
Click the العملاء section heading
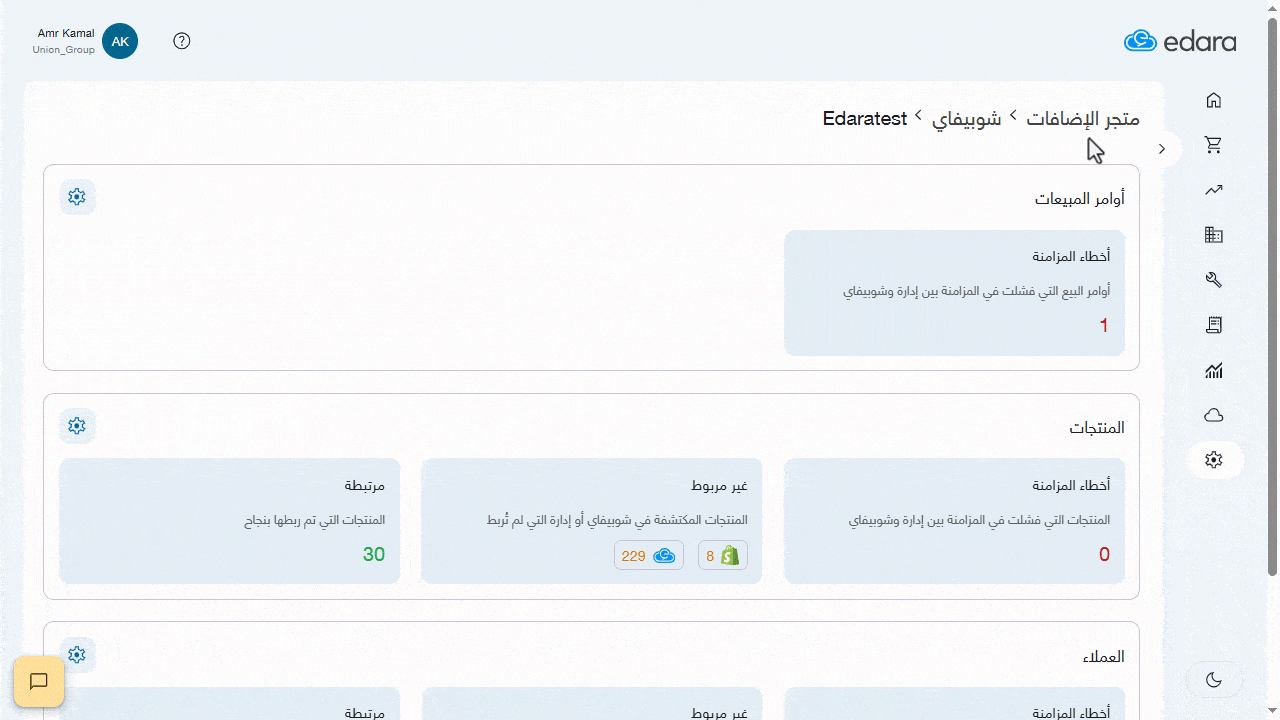click(x=1104, y=656)
